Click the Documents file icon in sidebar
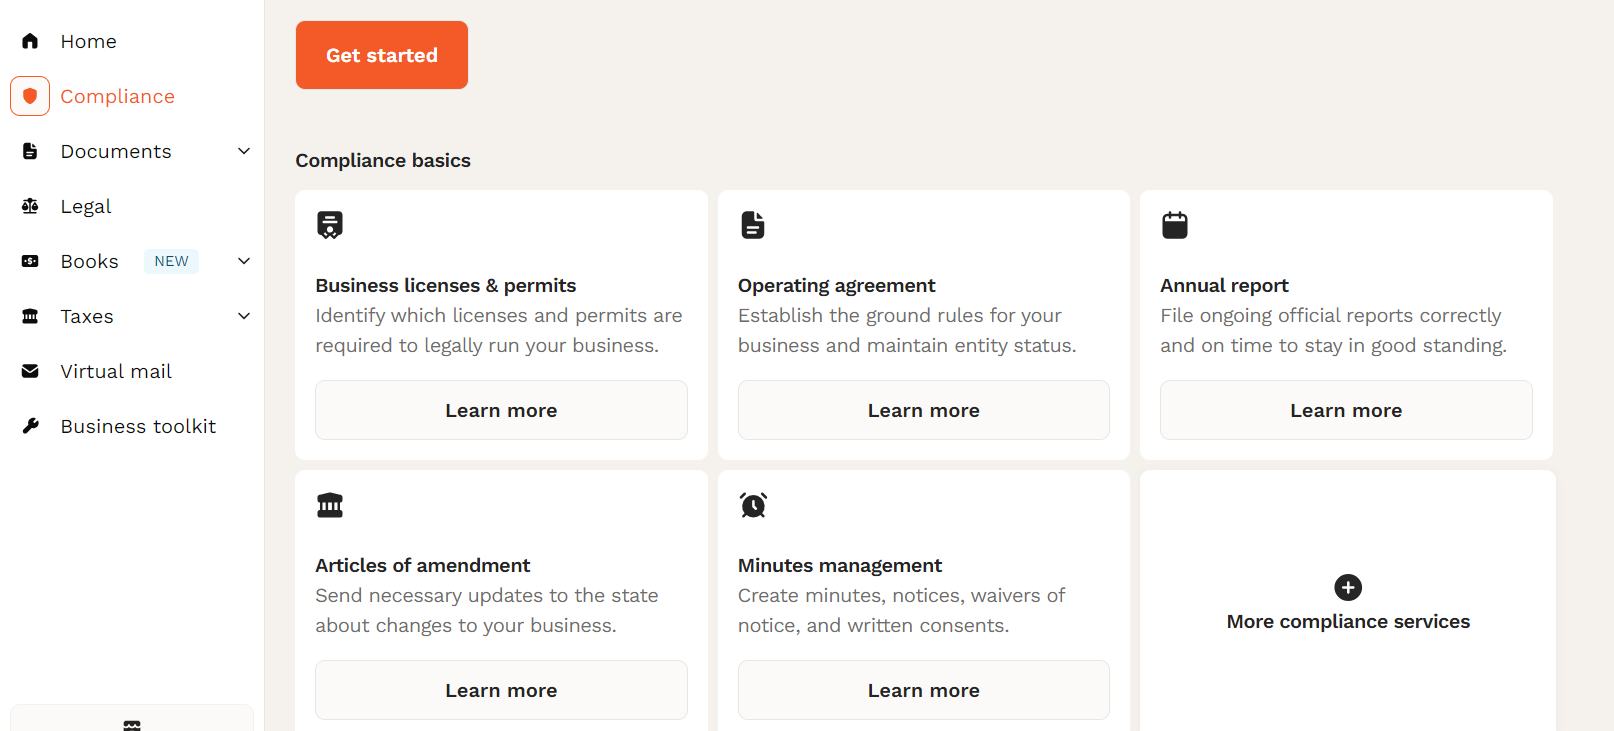Viewport: 1614px width, 731px height. pyautogui.click(x=30, y=151)
